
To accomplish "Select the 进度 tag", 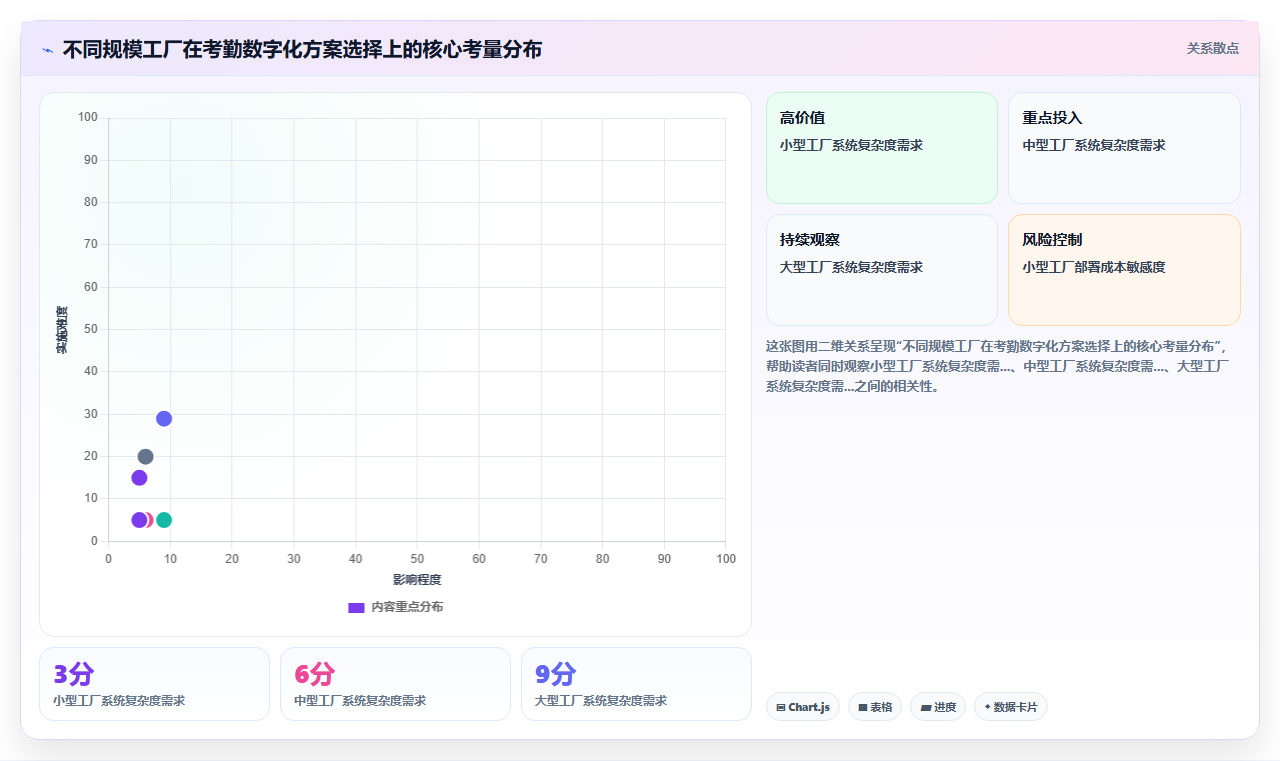I will tap(938, 707).
